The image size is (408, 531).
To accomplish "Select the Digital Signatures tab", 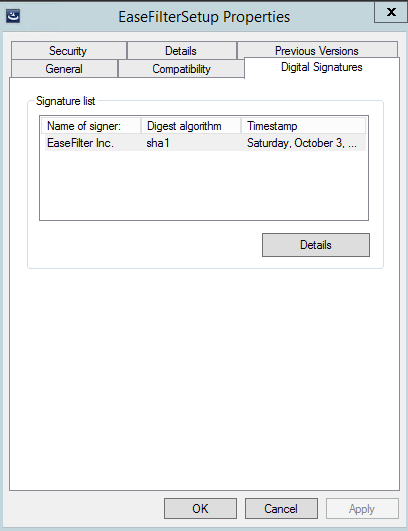I will pyautogui.click(x=322, y=67).
